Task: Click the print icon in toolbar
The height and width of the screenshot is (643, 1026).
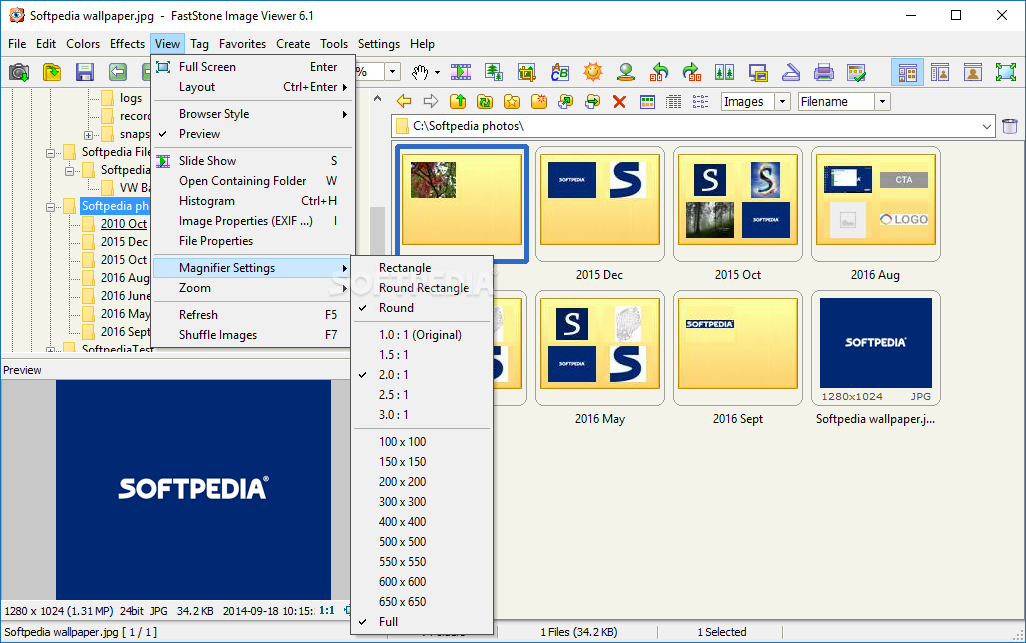Action: pyautogui.click(x=823, y=72)
